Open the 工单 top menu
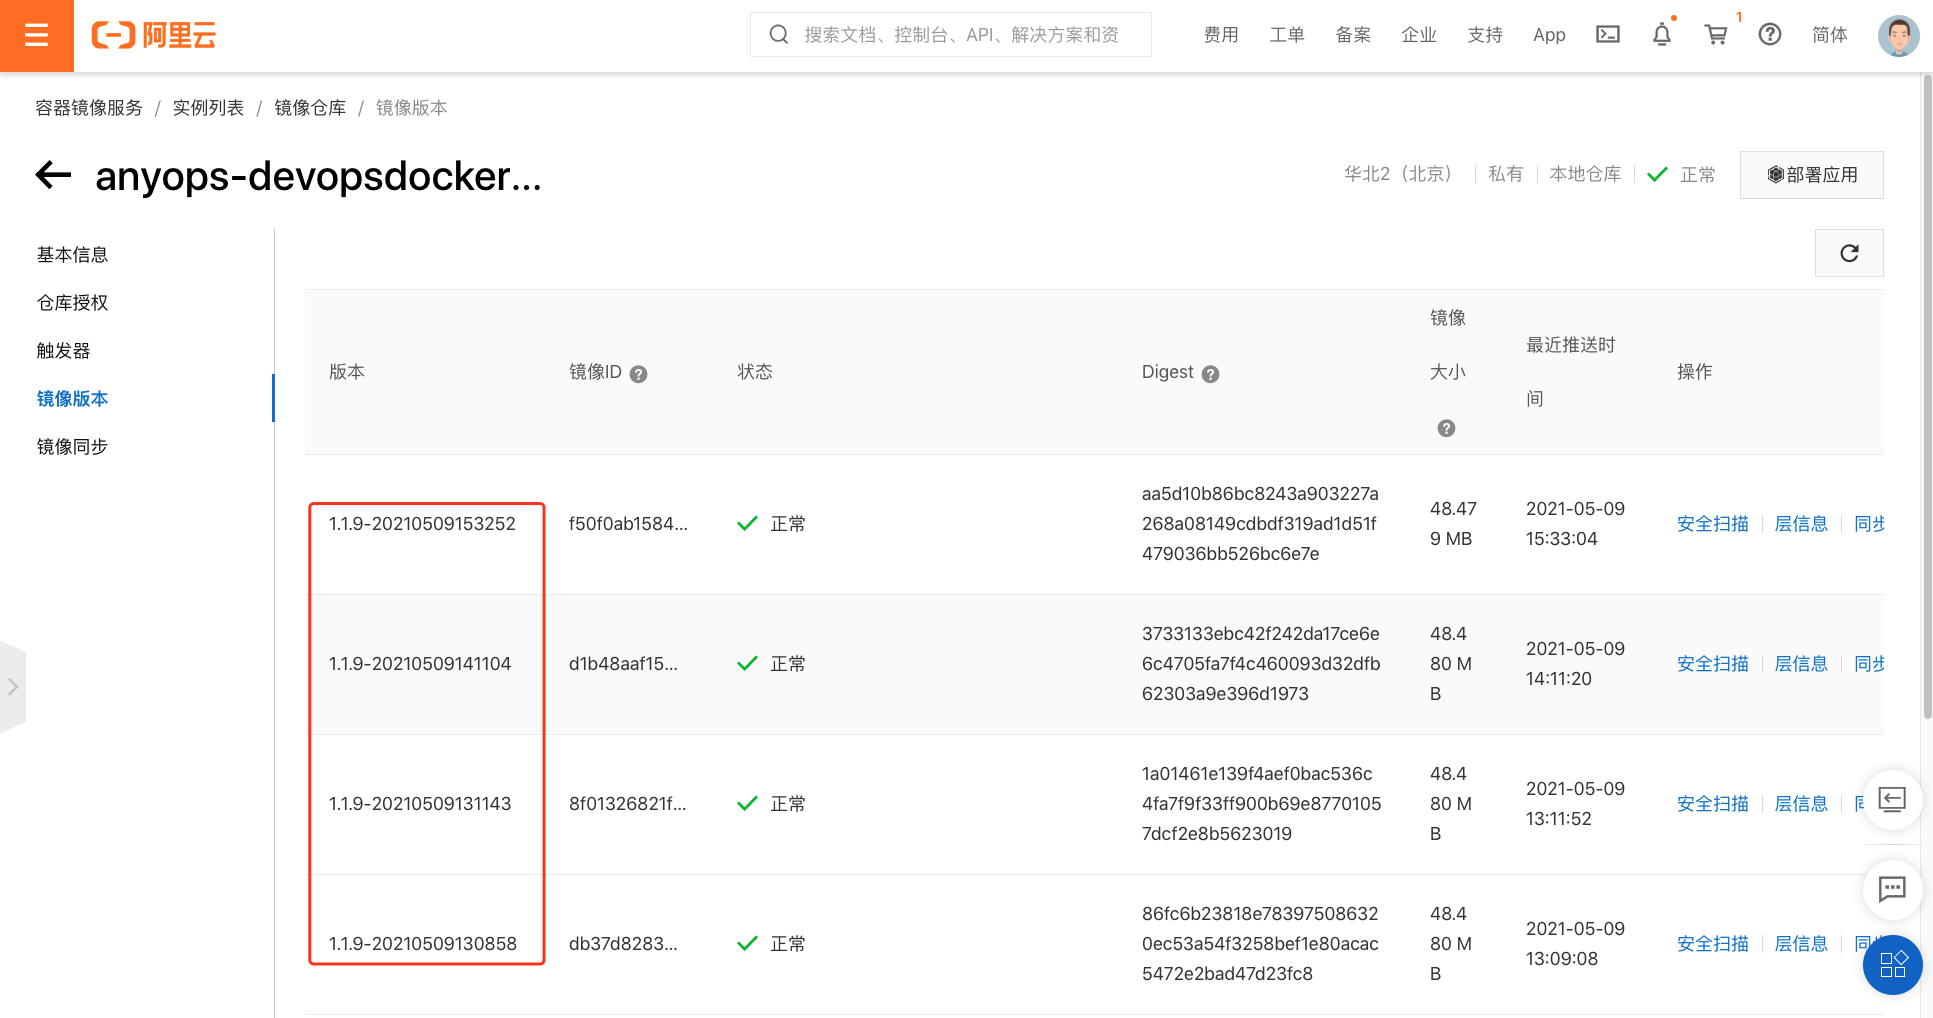The image size is (1933, 1018). click(1287, 35)
